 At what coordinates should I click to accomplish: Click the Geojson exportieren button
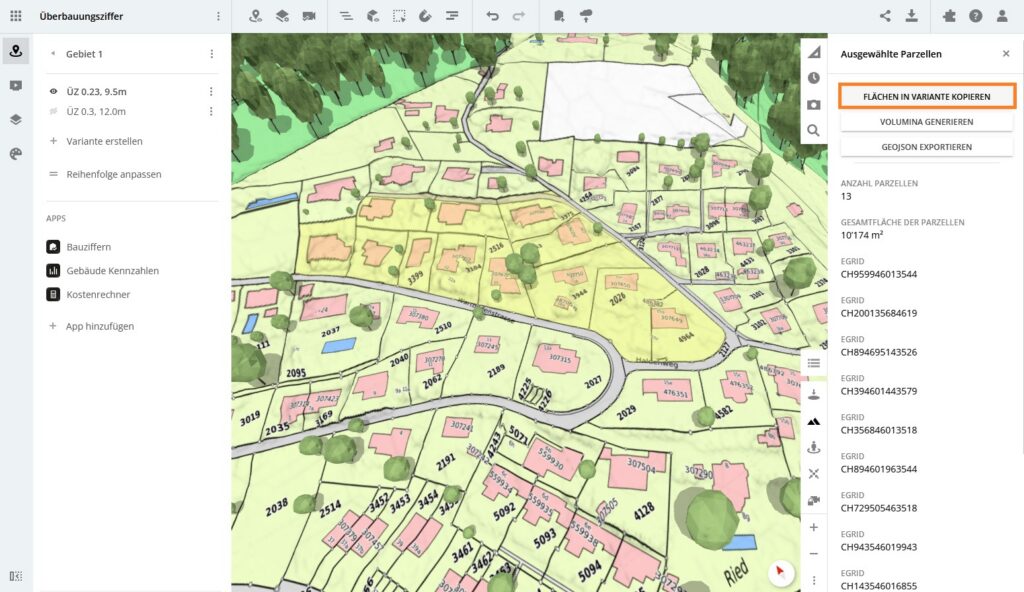pos(926,147)
